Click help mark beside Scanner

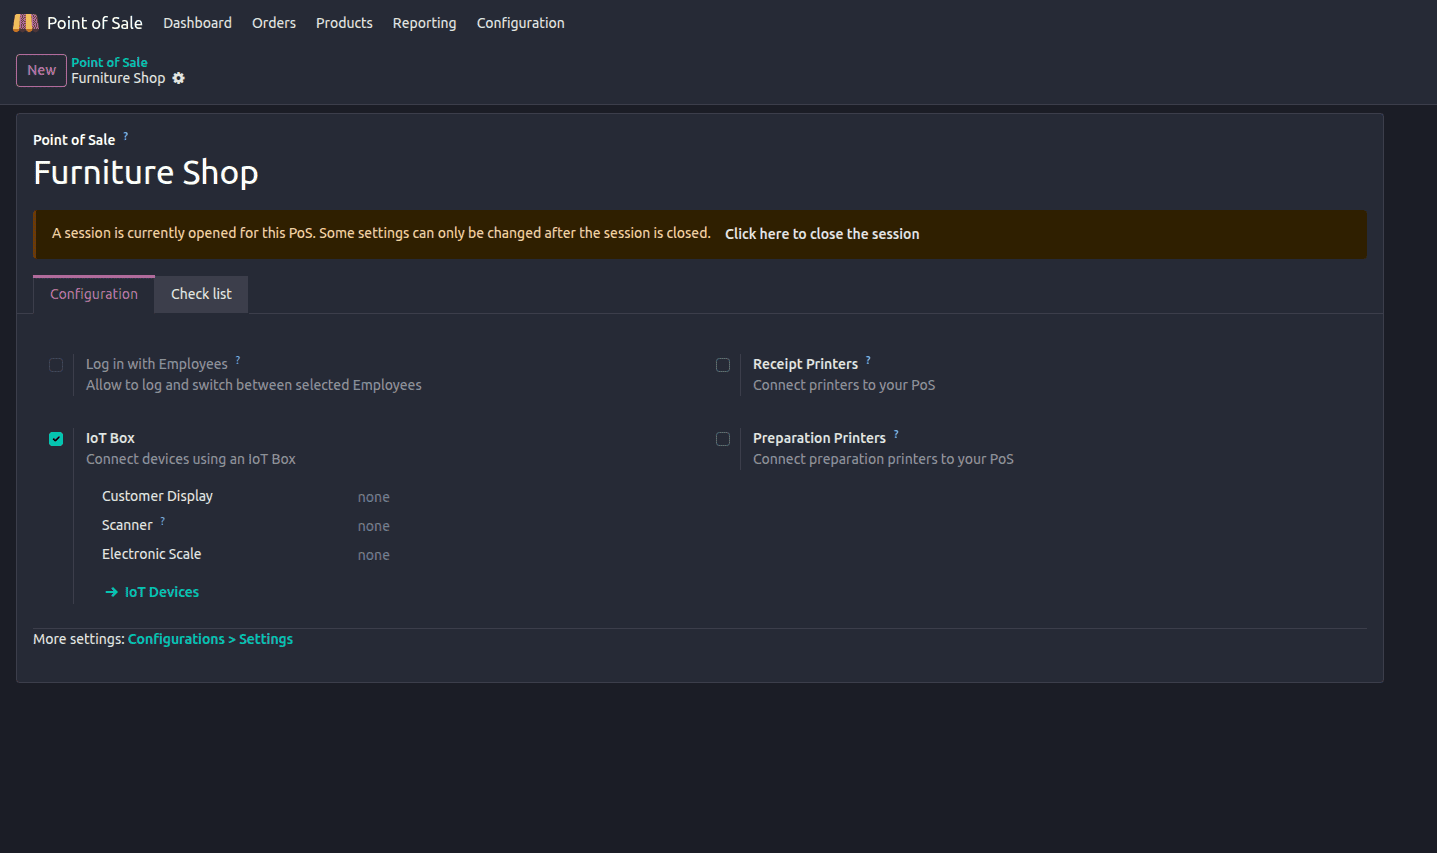(x=163, y=520)
